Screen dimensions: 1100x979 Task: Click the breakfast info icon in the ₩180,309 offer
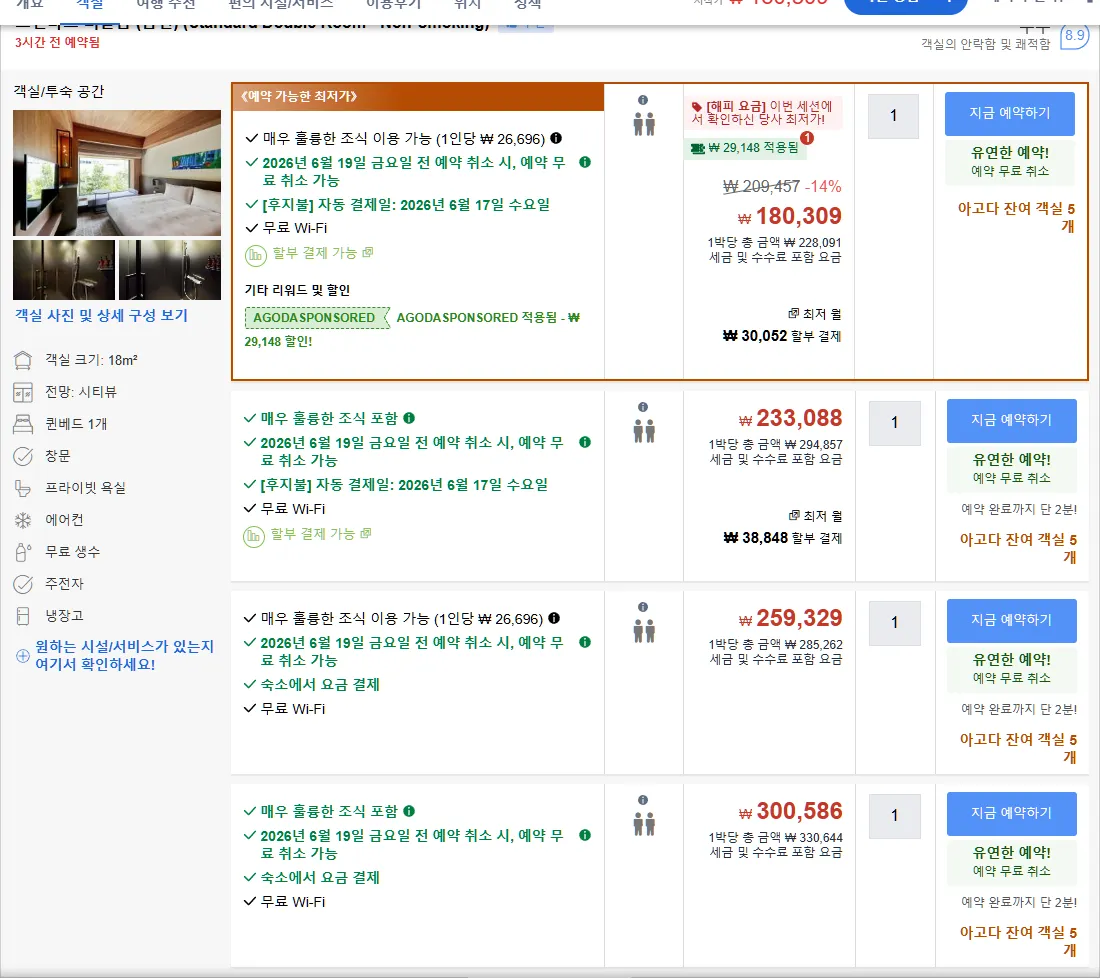click(x=556, y=138)
